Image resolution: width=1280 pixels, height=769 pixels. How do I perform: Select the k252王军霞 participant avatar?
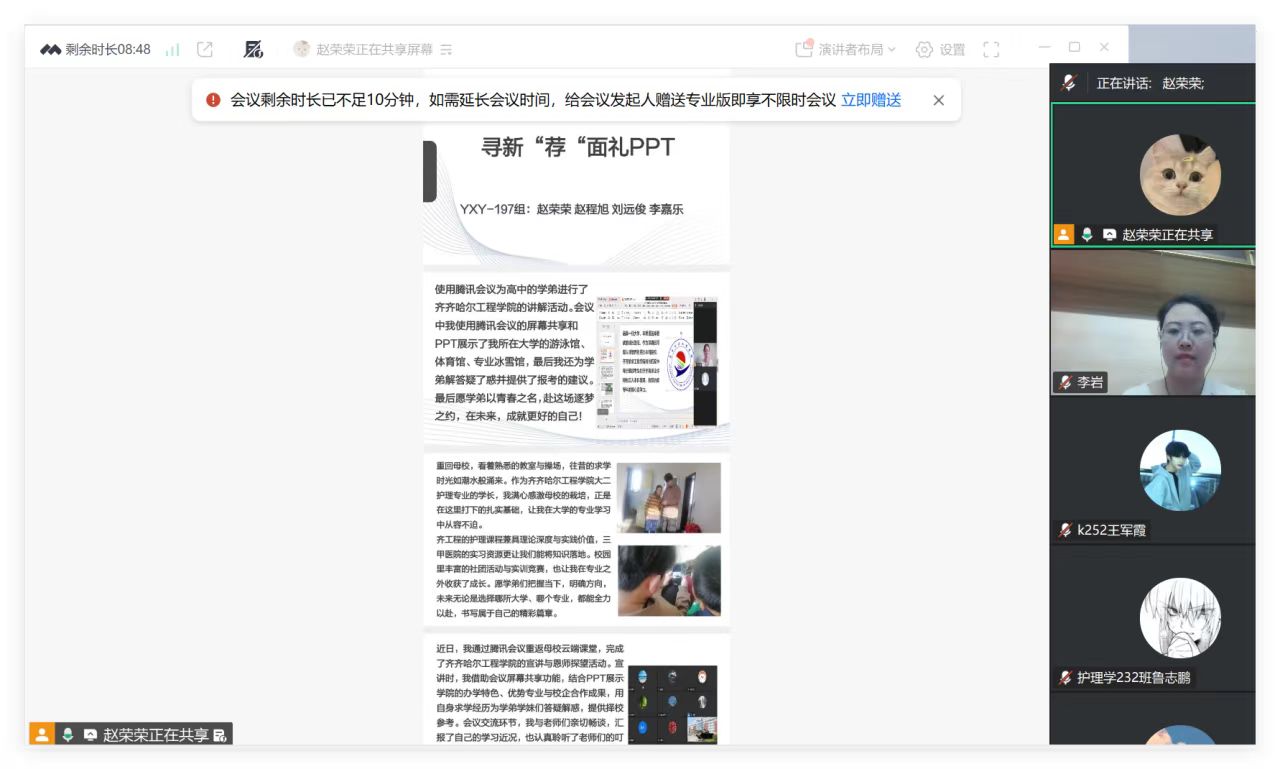(1180, 471)
